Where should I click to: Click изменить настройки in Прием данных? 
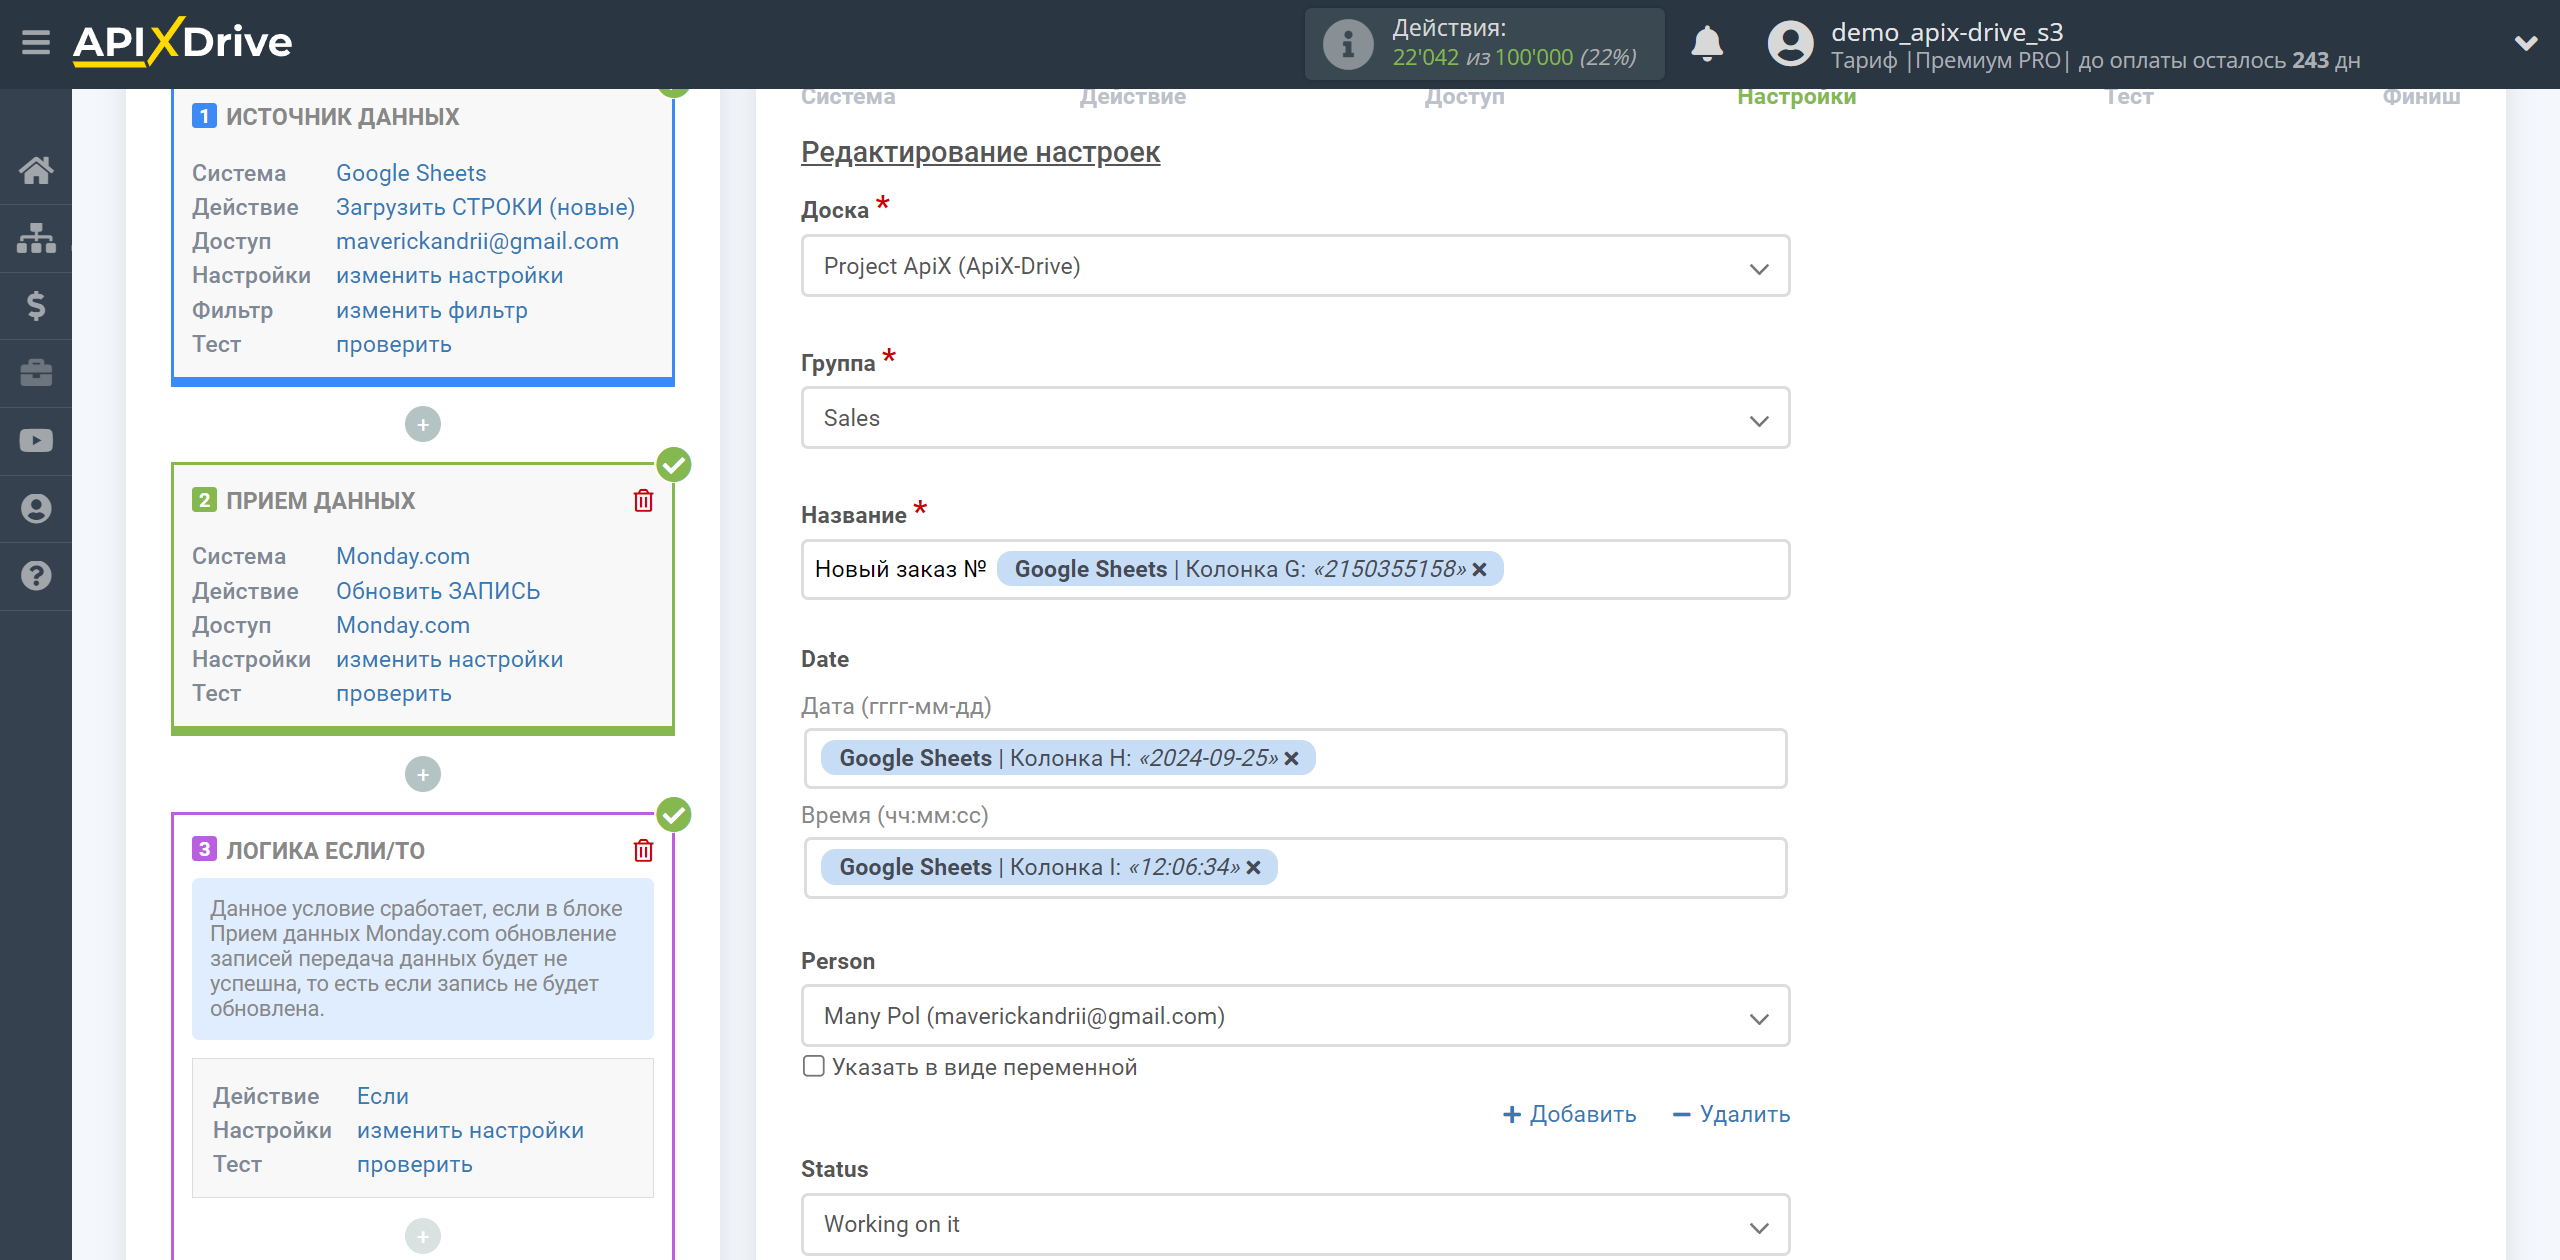pyautogui.click(x=449, y=659)
